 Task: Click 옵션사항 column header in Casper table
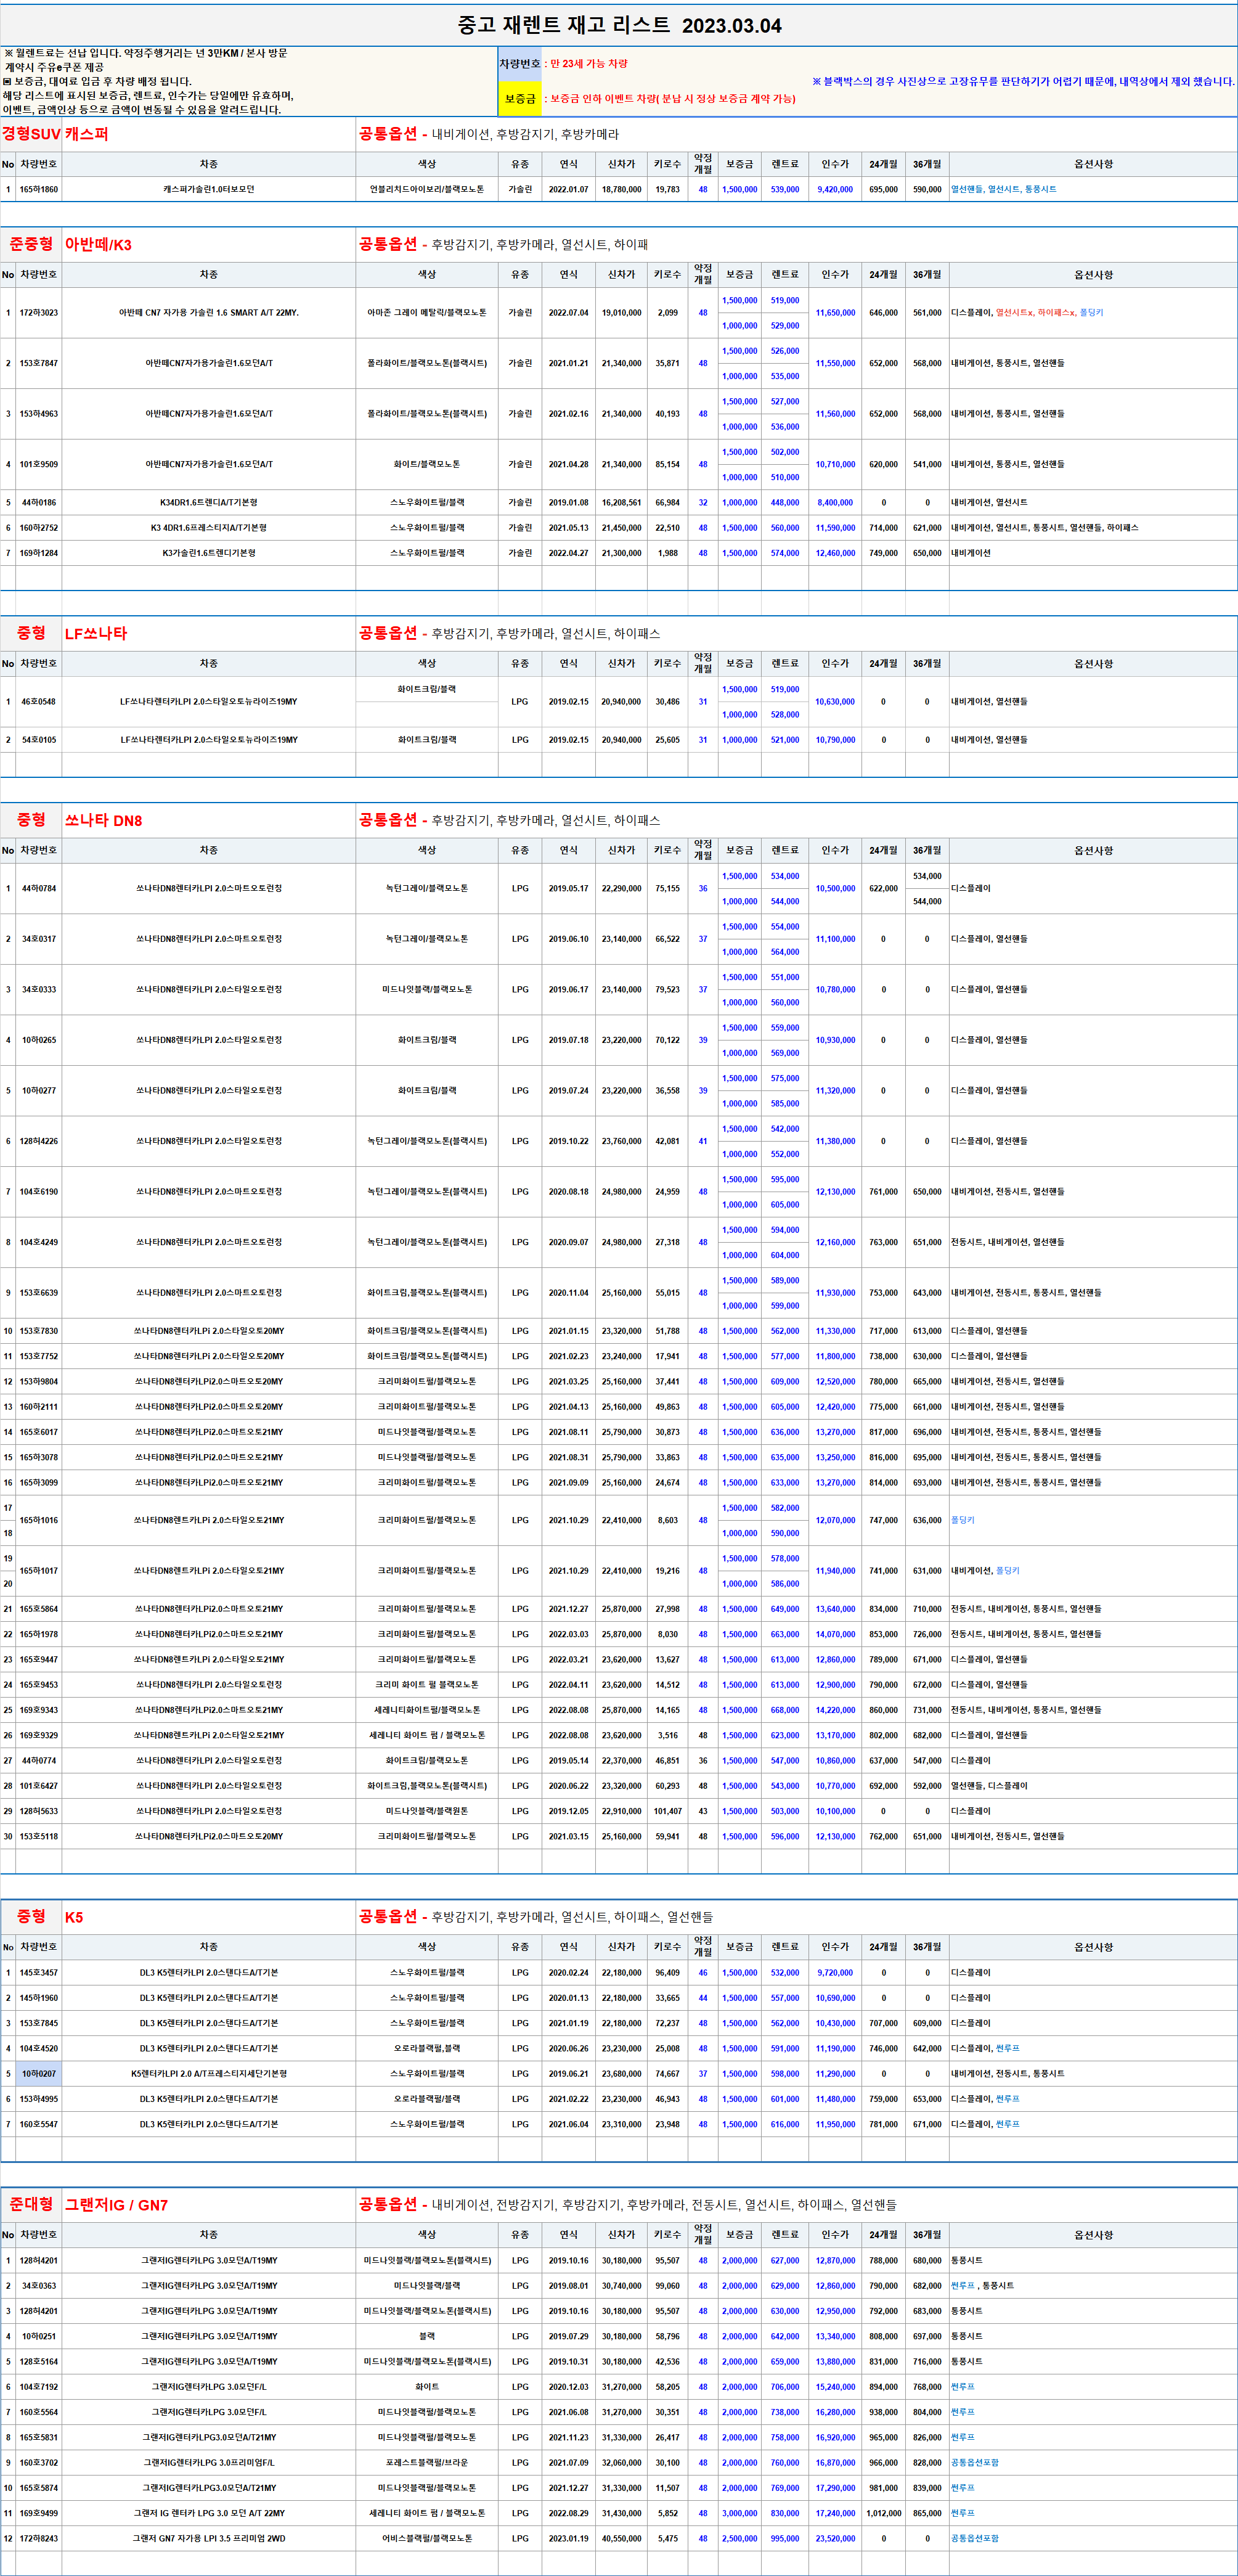pyautogui.click(x=1092, y=164)
